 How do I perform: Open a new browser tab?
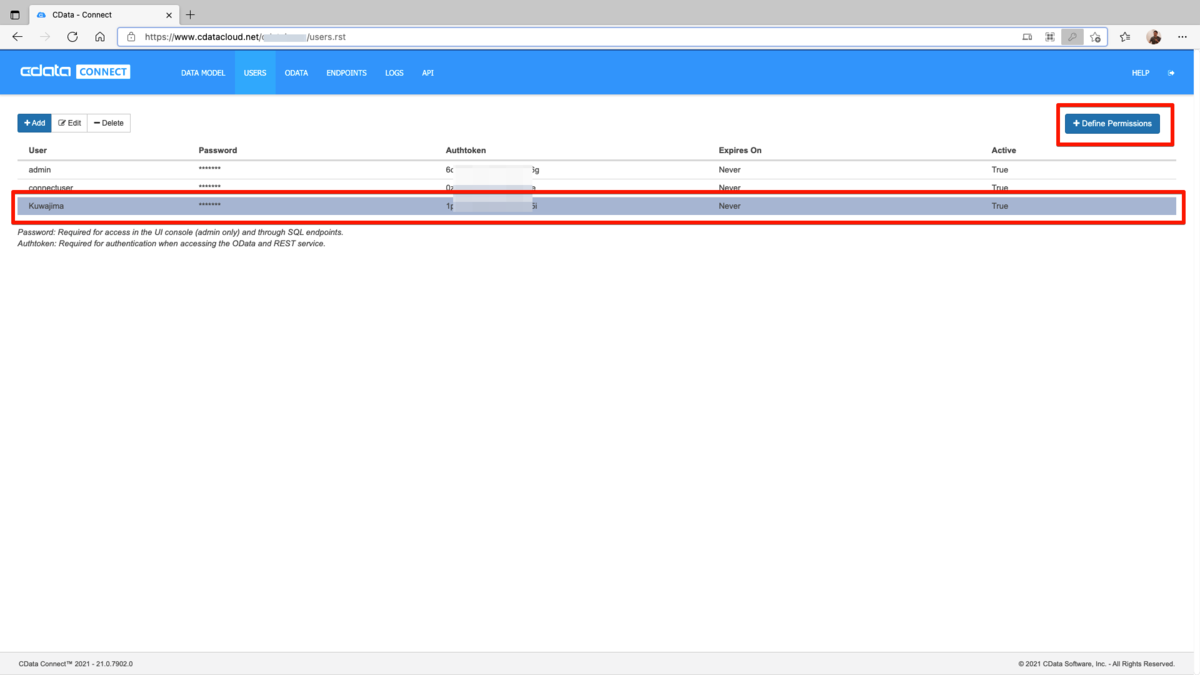(x=190, y=15)
